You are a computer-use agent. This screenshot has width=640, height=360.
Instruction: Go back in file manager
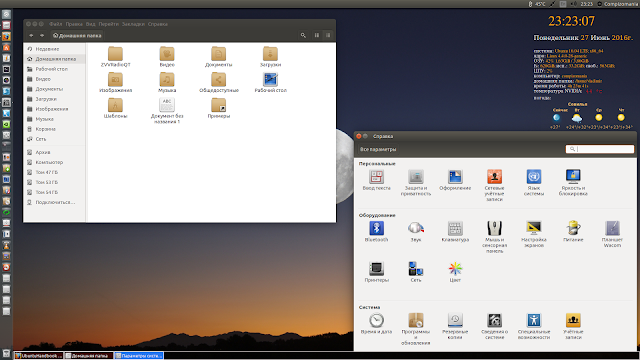pos(31,36)
